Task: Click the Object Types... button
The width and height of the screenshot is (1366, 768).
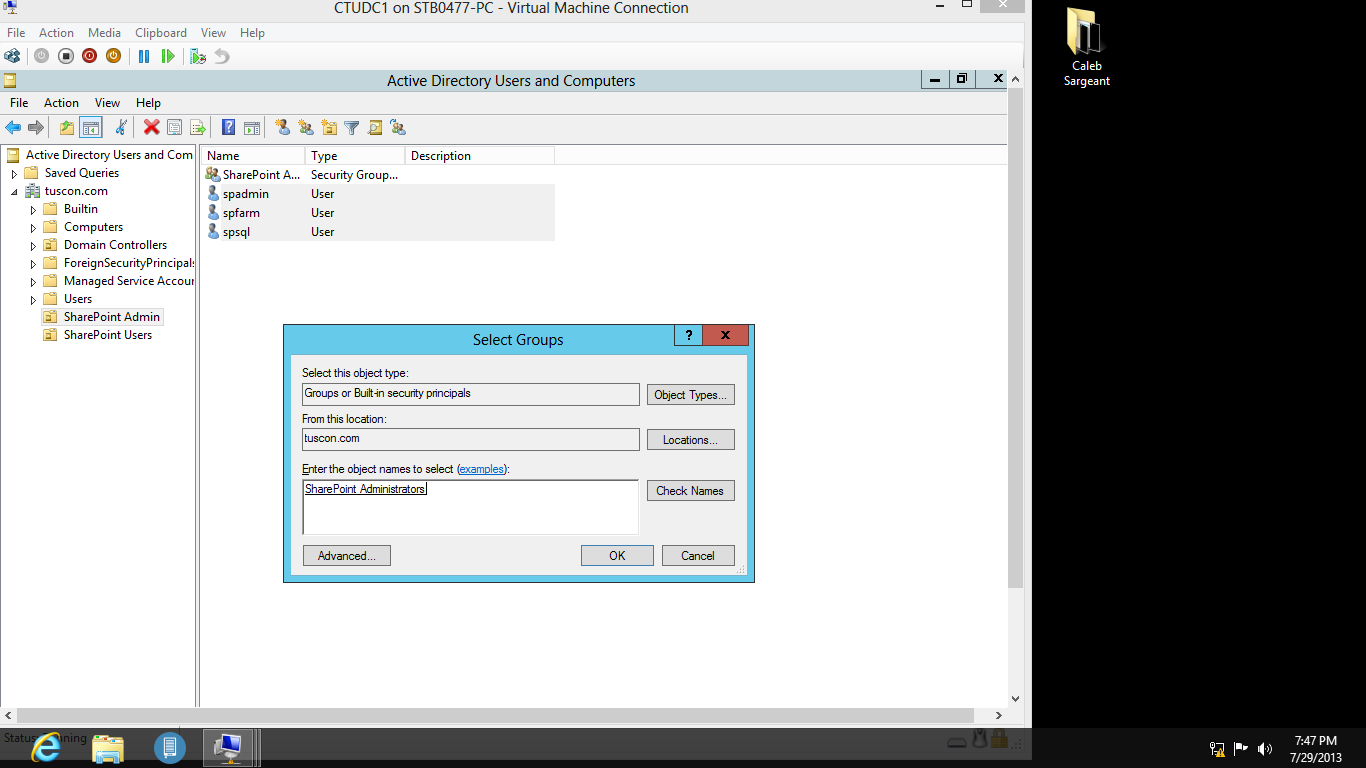Action: [691, 395]
